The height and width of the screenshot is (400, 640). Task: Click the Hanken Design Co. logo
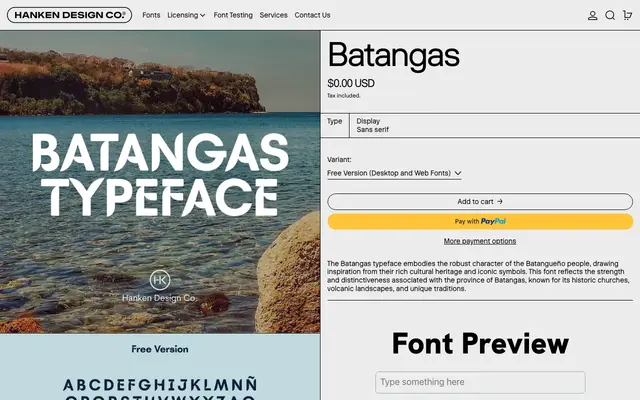click(69, 15)
